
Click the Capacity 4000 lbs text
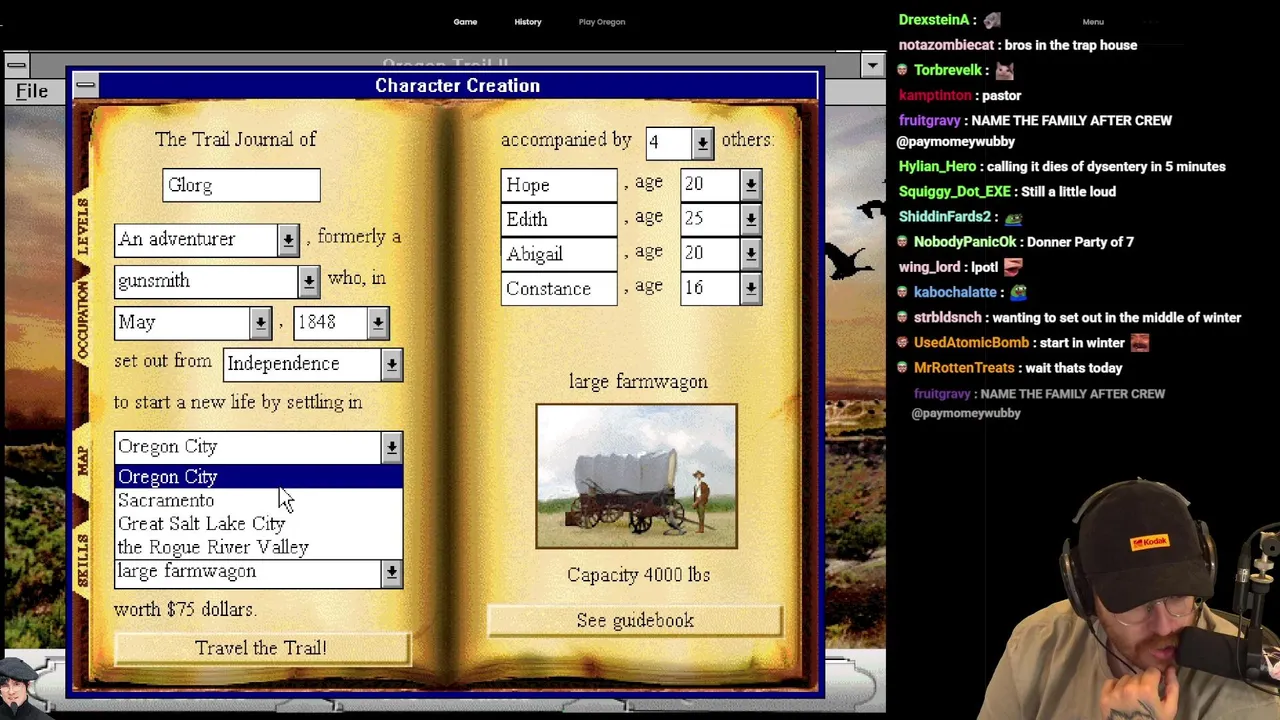(638, 575)
